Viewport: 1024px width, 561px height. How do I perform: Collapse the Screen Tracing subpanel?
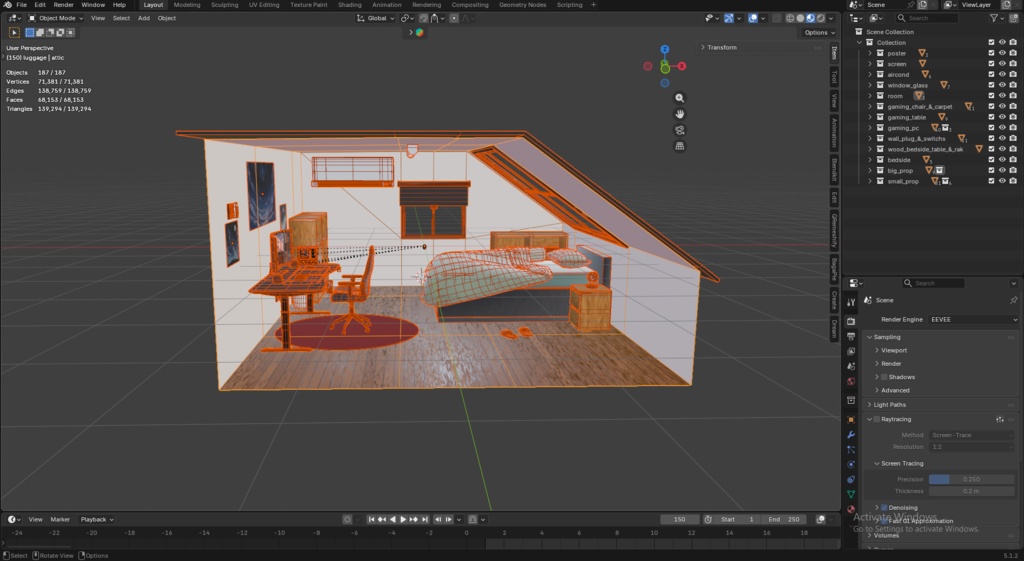tap(902, 464)
